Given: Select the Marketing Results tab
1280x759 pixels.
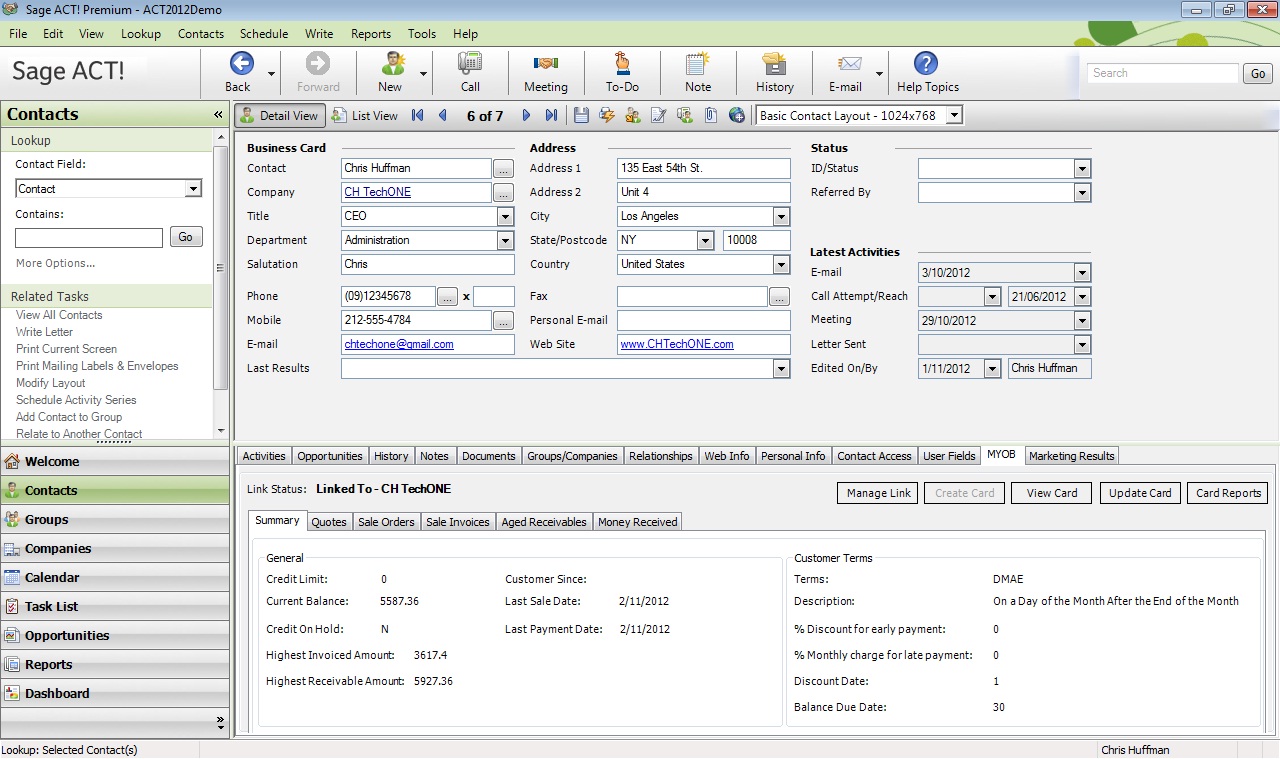Looking at the screenshot, I should [x=1072, y=456].
